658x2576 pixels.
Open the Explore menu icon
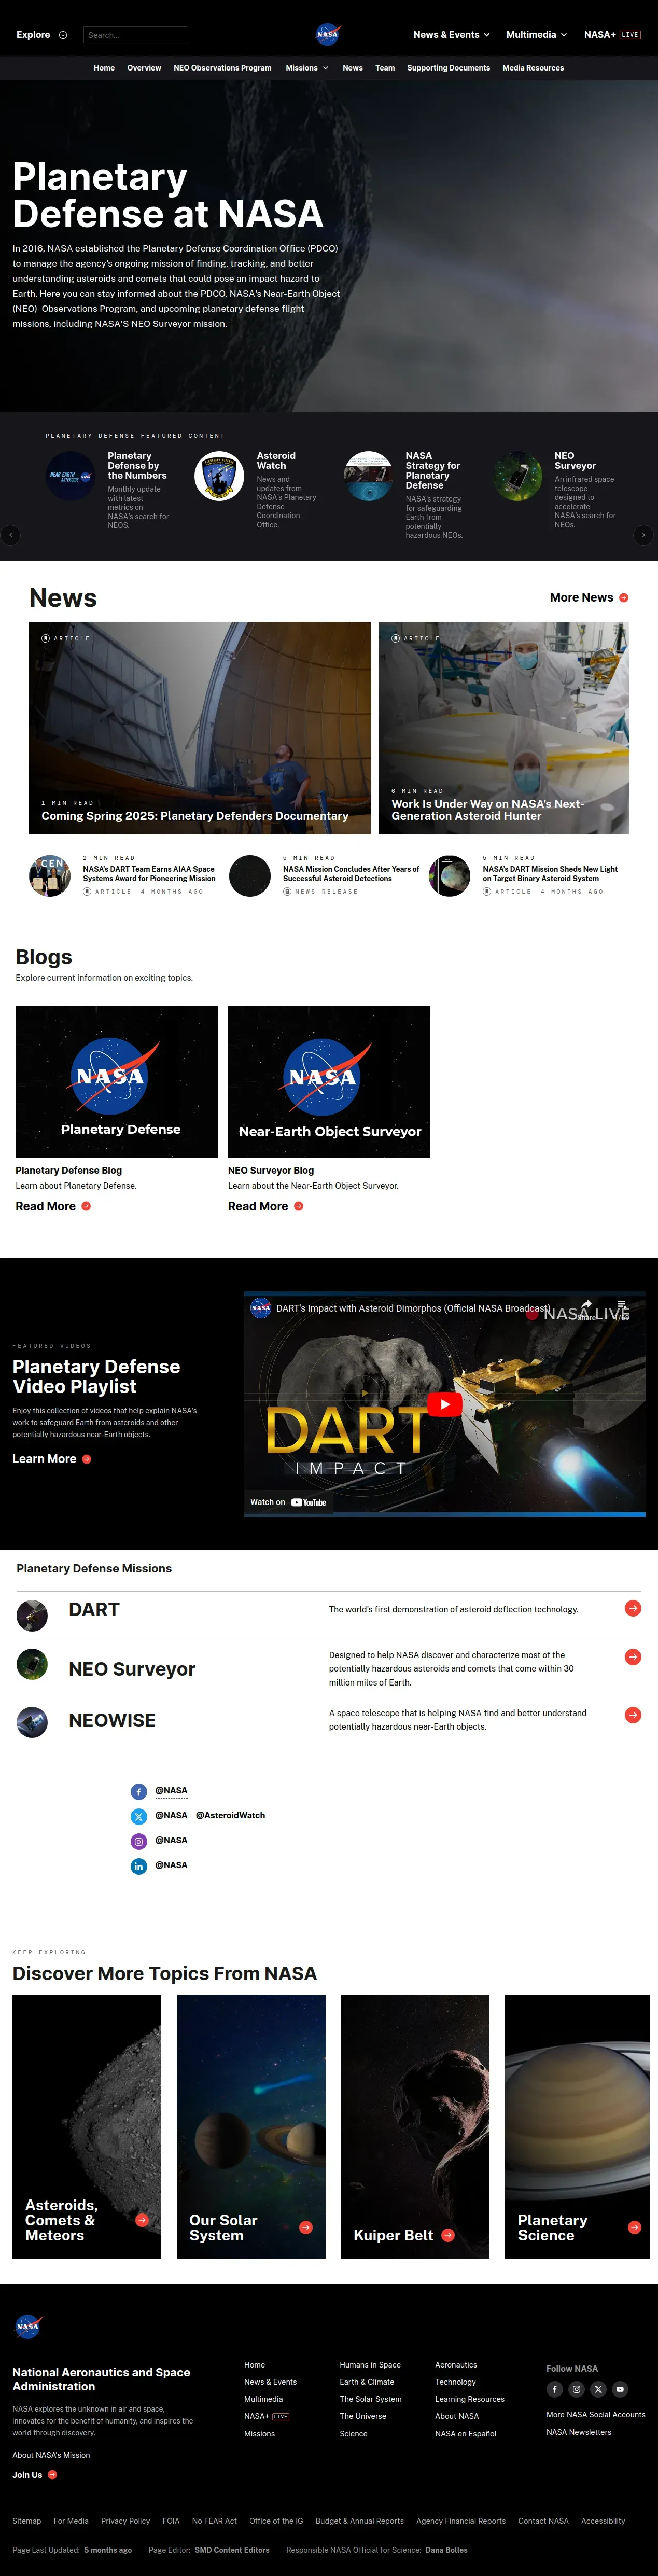pyautogui.click(x=63, y=35)
